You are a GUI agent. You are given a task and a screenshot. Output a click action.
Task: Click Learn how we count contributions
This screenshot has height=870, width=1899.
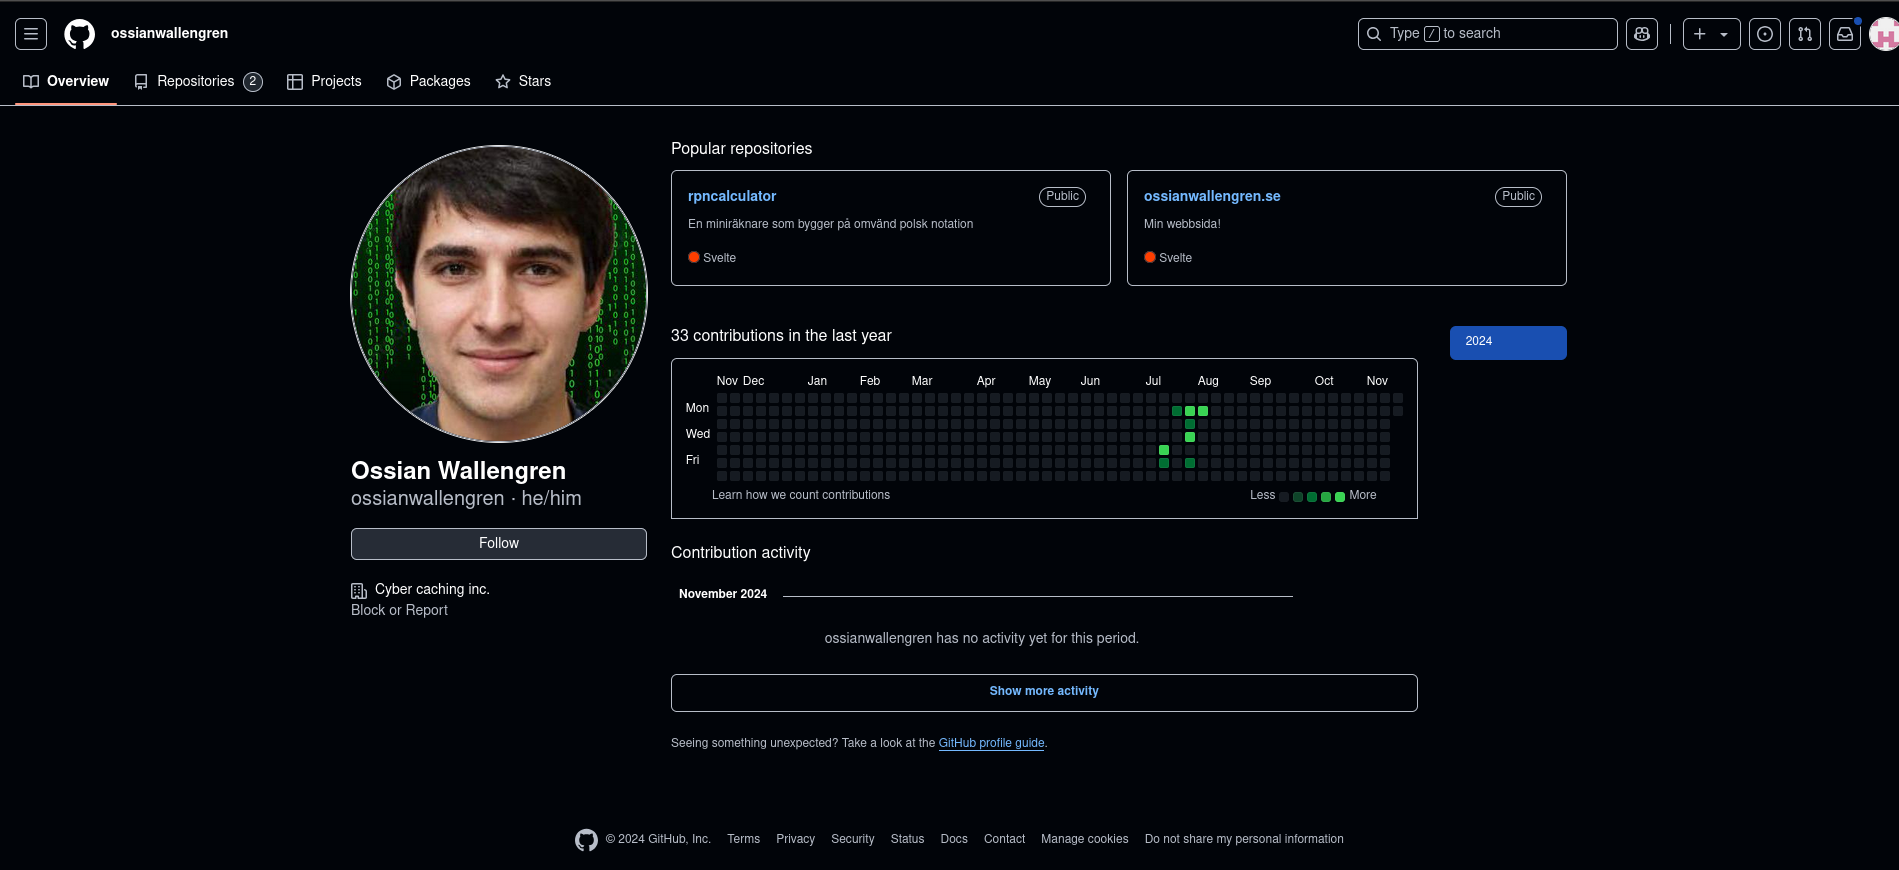click(x=801, y=495)
